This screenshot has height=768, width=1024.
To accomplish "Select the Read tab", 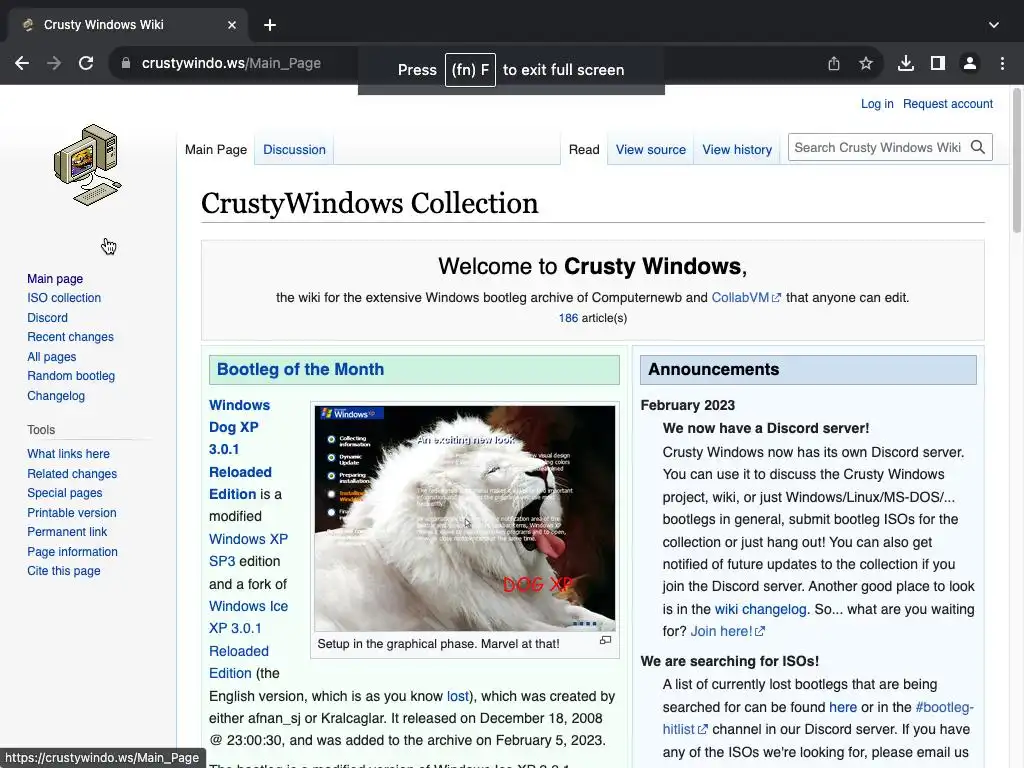I will coord(584,150).
